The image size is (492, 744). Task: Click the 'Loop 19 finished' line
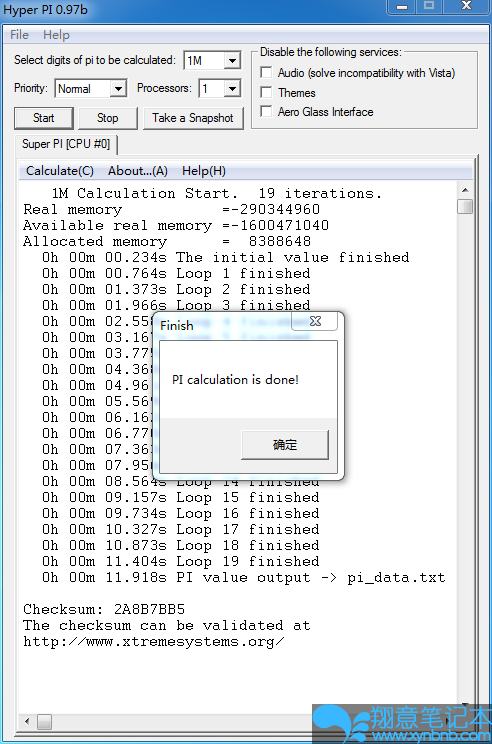pyautogui.click(x=181, y=561)
